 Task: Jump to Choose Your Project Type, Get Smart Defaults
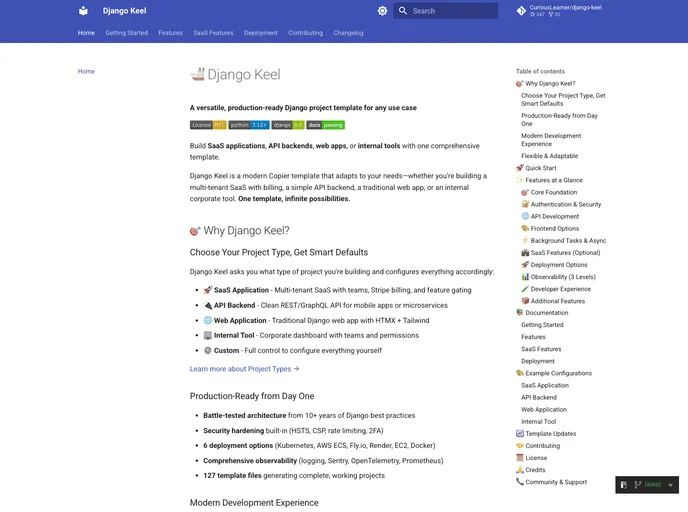(563, 100)
